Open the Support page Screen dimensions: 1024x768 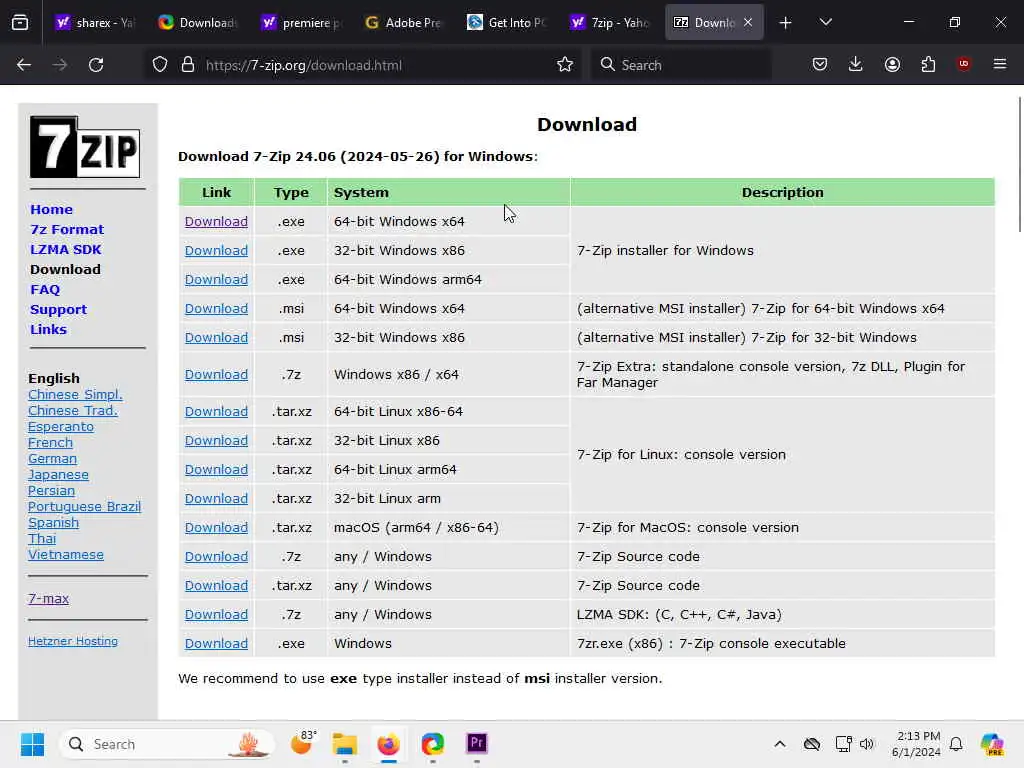(59, 310)
